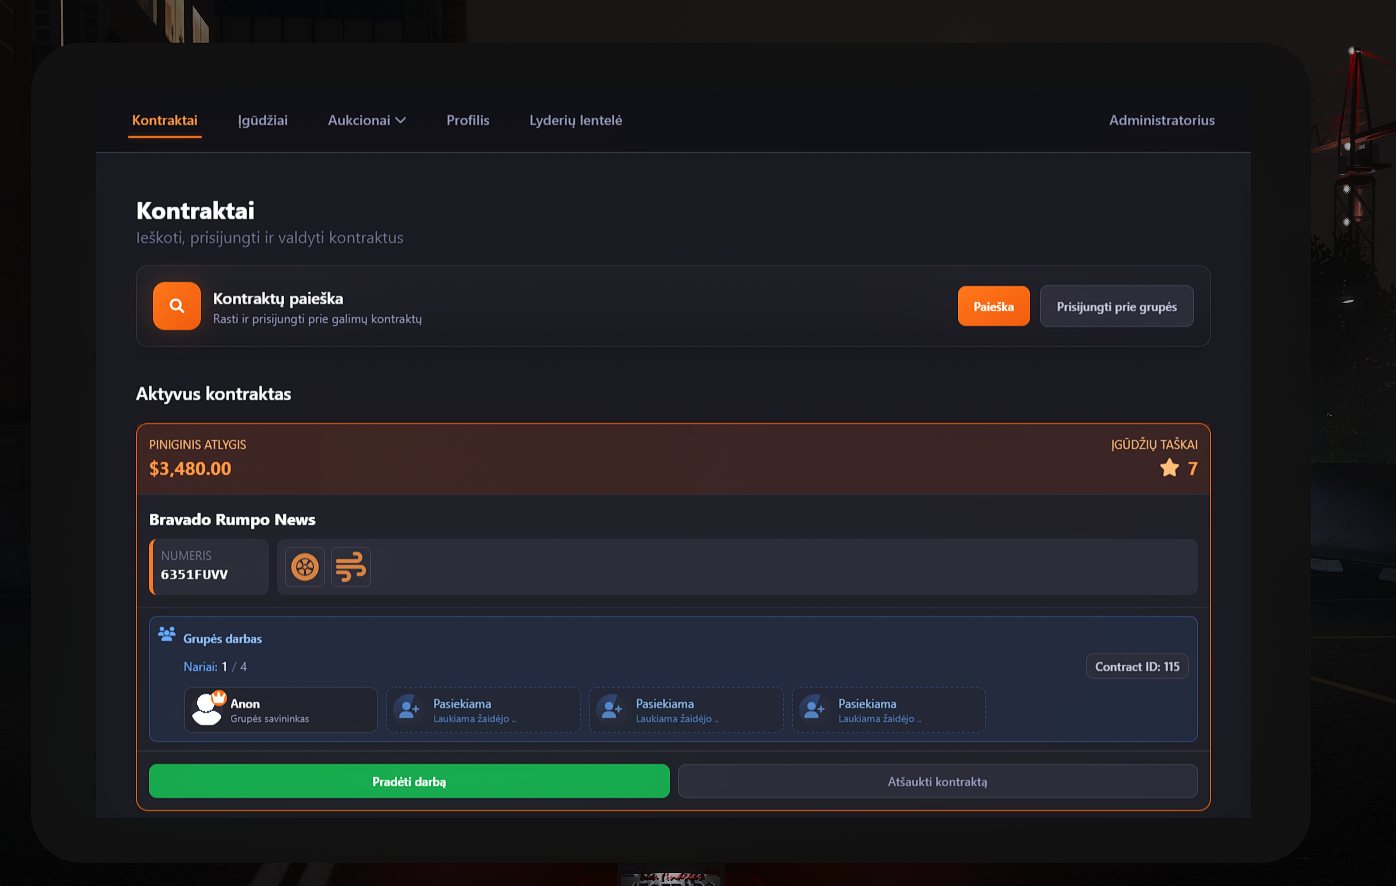This screenshot has width=1396, height=886.
Task: Click Anon's crowned avatar icon
Action: click(208, 708)
